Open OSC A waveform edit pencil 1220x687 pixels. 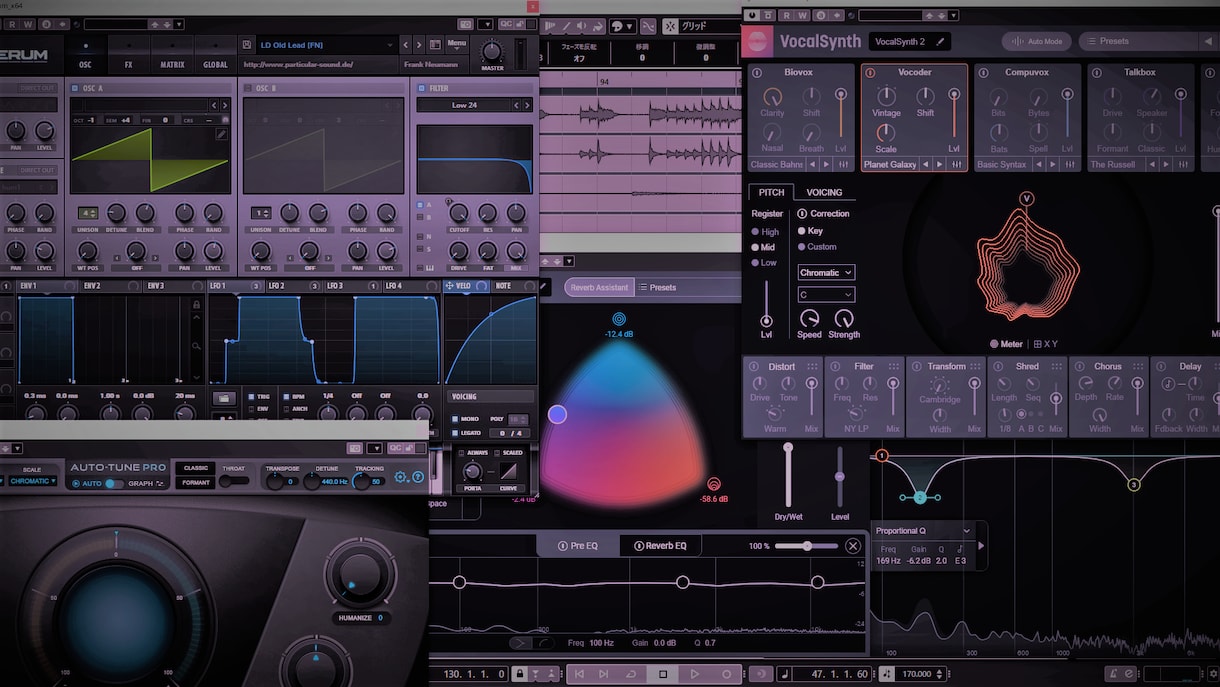pos(222,134)
